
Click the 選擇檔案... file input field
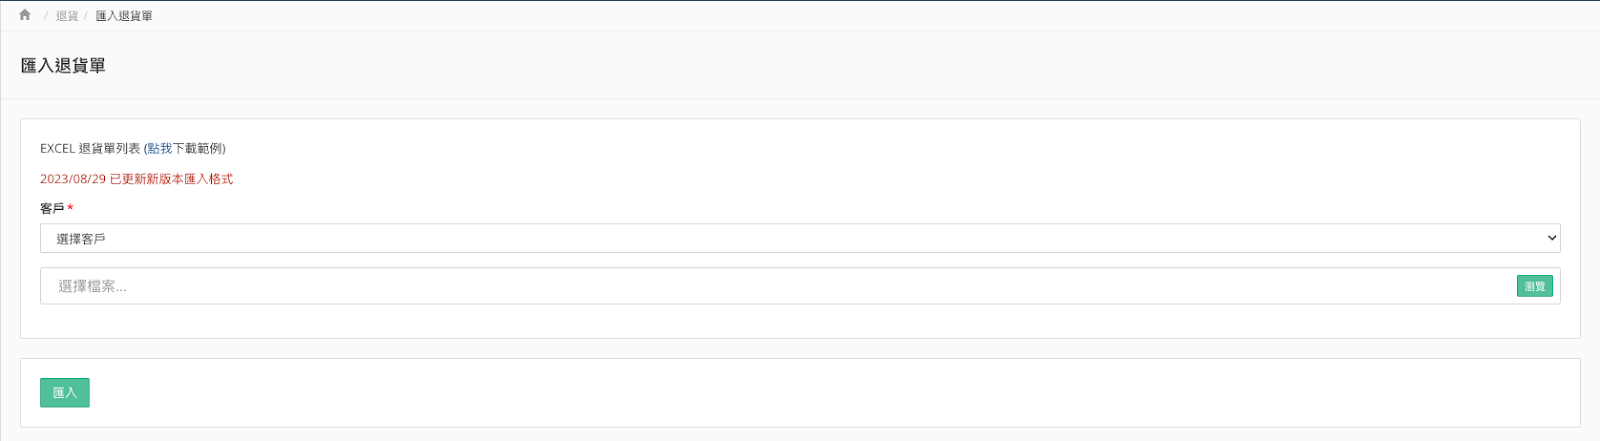point(778,286)
